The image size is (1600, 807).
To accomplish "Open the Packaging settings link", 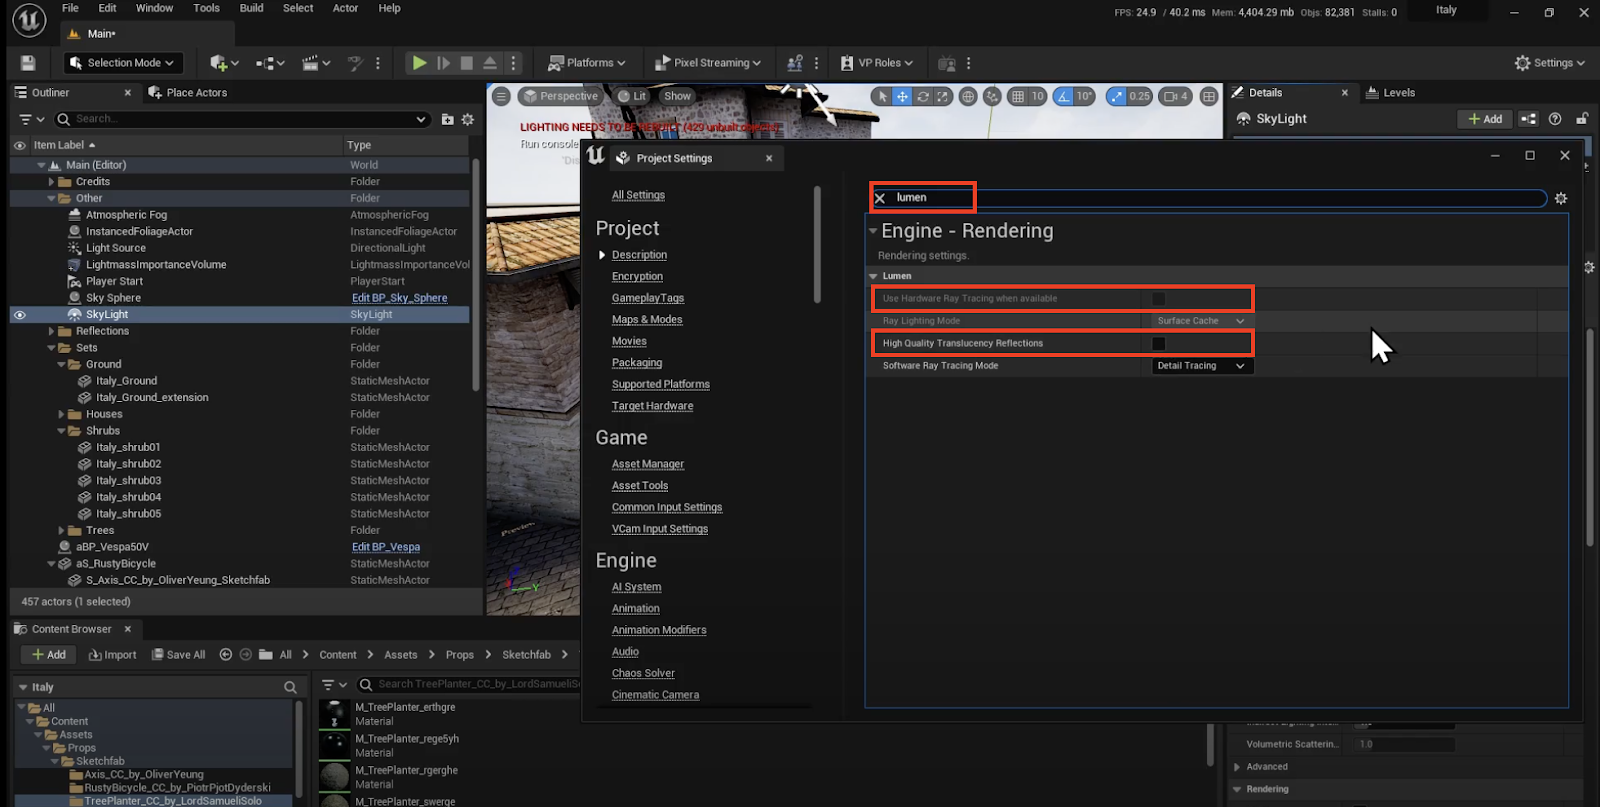I will point(637,363).
